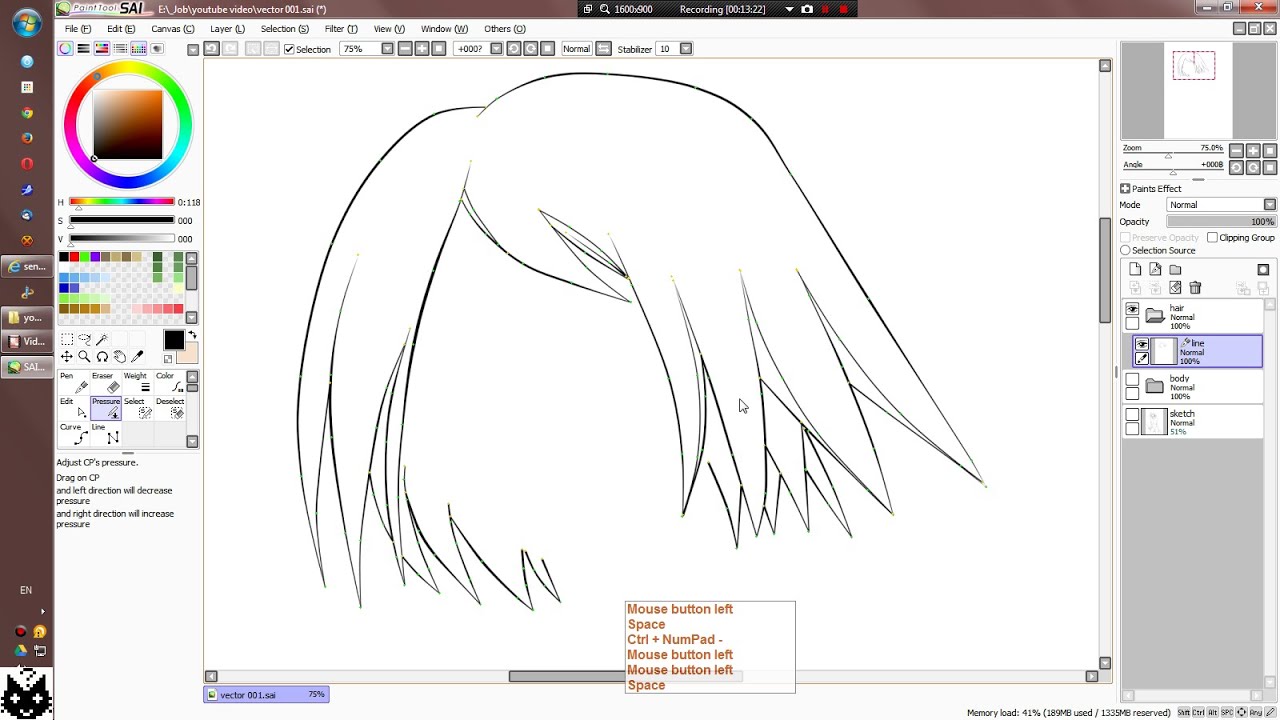Delete layer using the trash icon

click(x=1195, y=287)
